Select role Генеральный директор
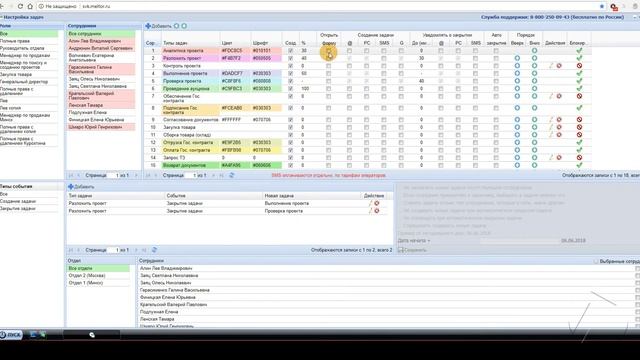This screenshot has height=360, width=640. [24, 82]
